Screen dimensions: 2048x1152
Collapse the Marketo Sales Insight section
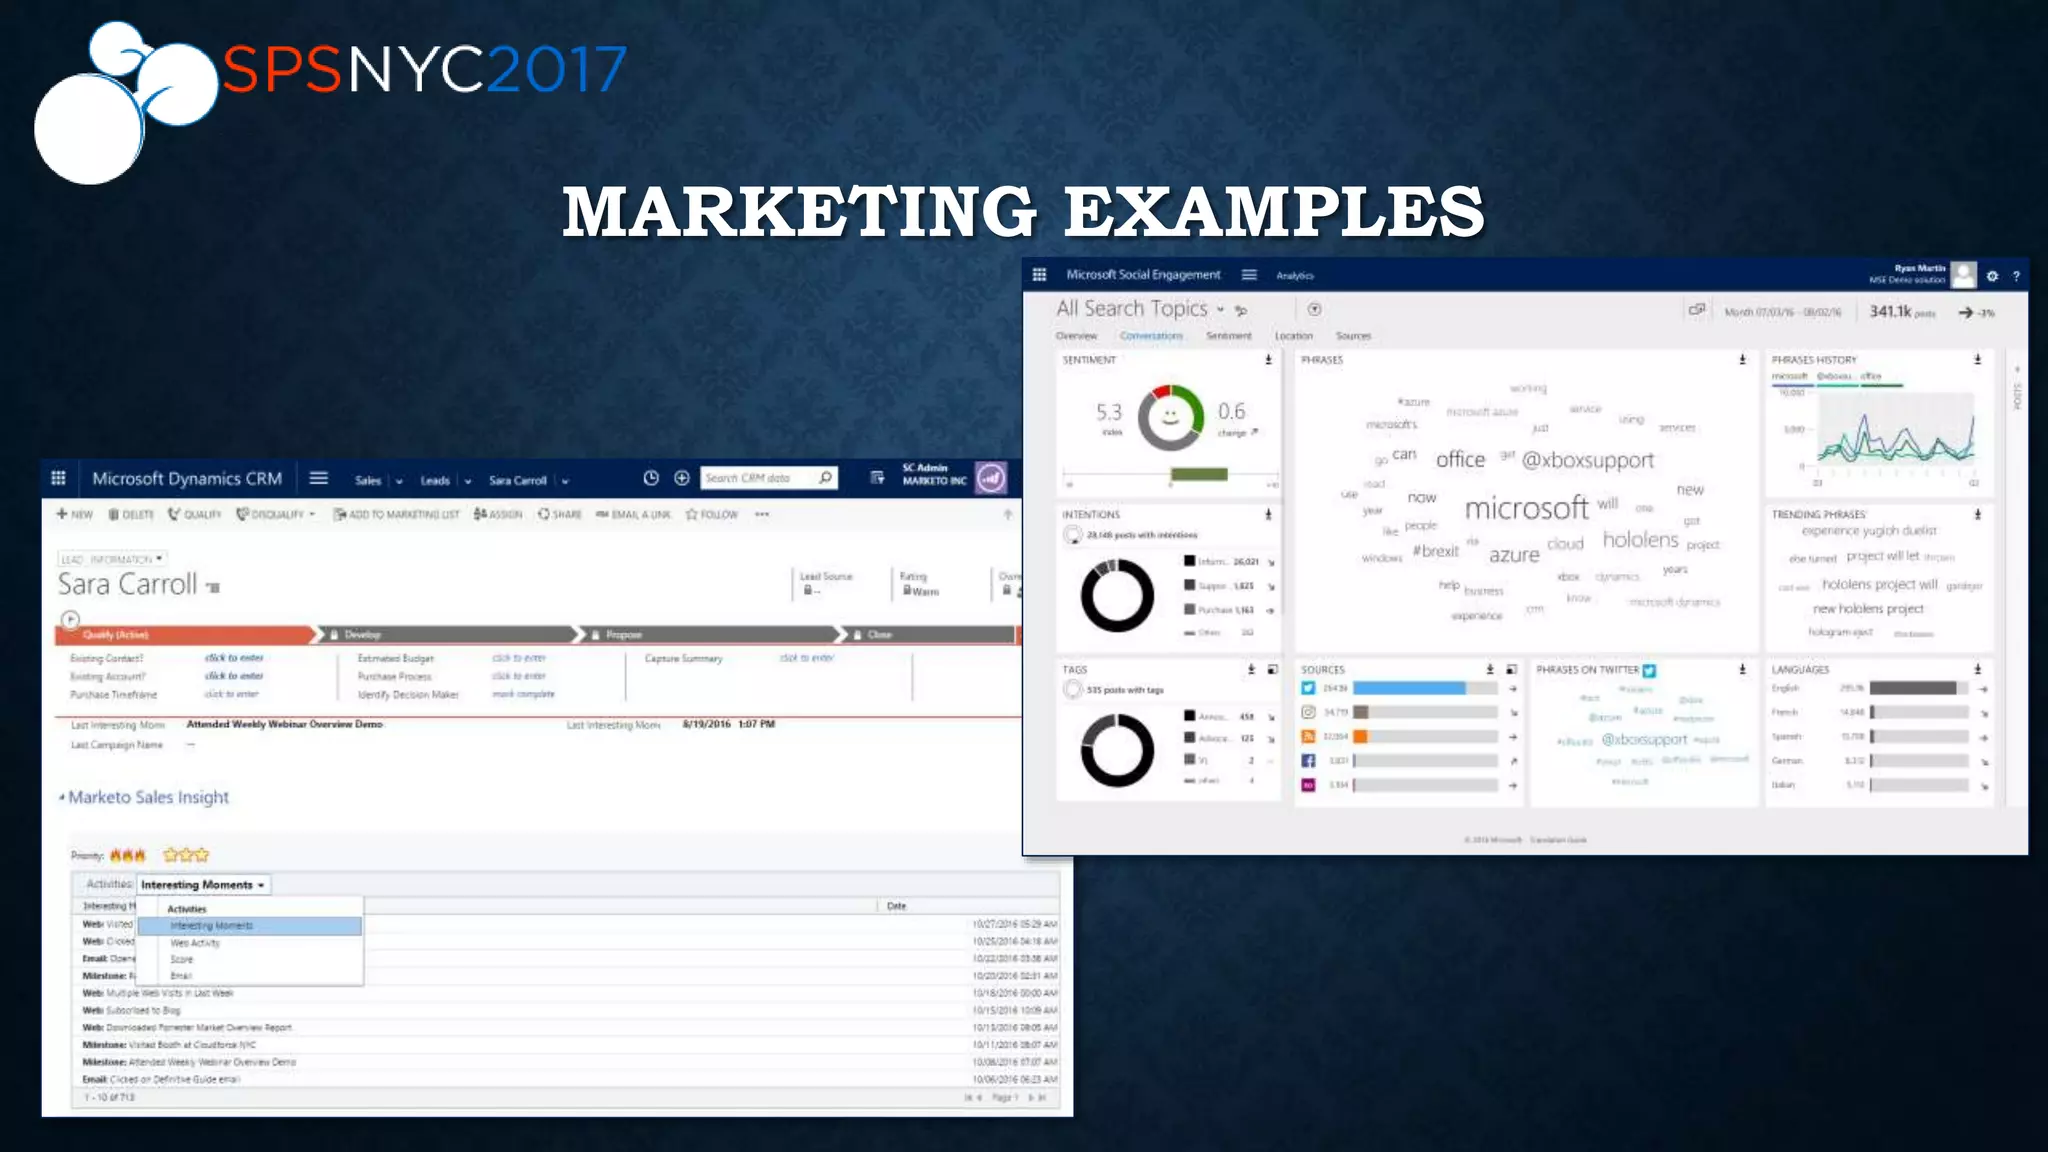pos(62,798)
